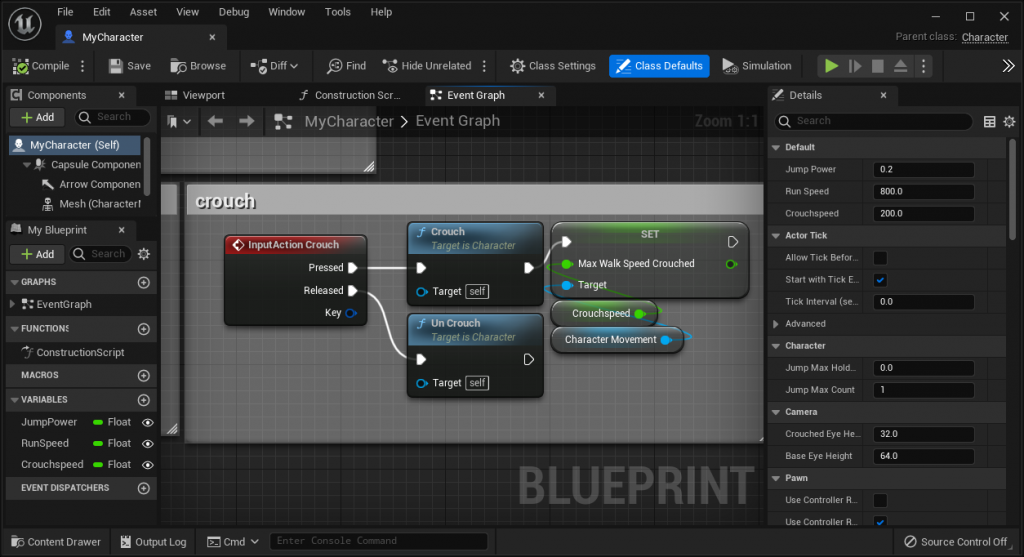This screenshot has height=557, width=1024.
Task: Stop the play session
Action: click(x=878, y=66)
